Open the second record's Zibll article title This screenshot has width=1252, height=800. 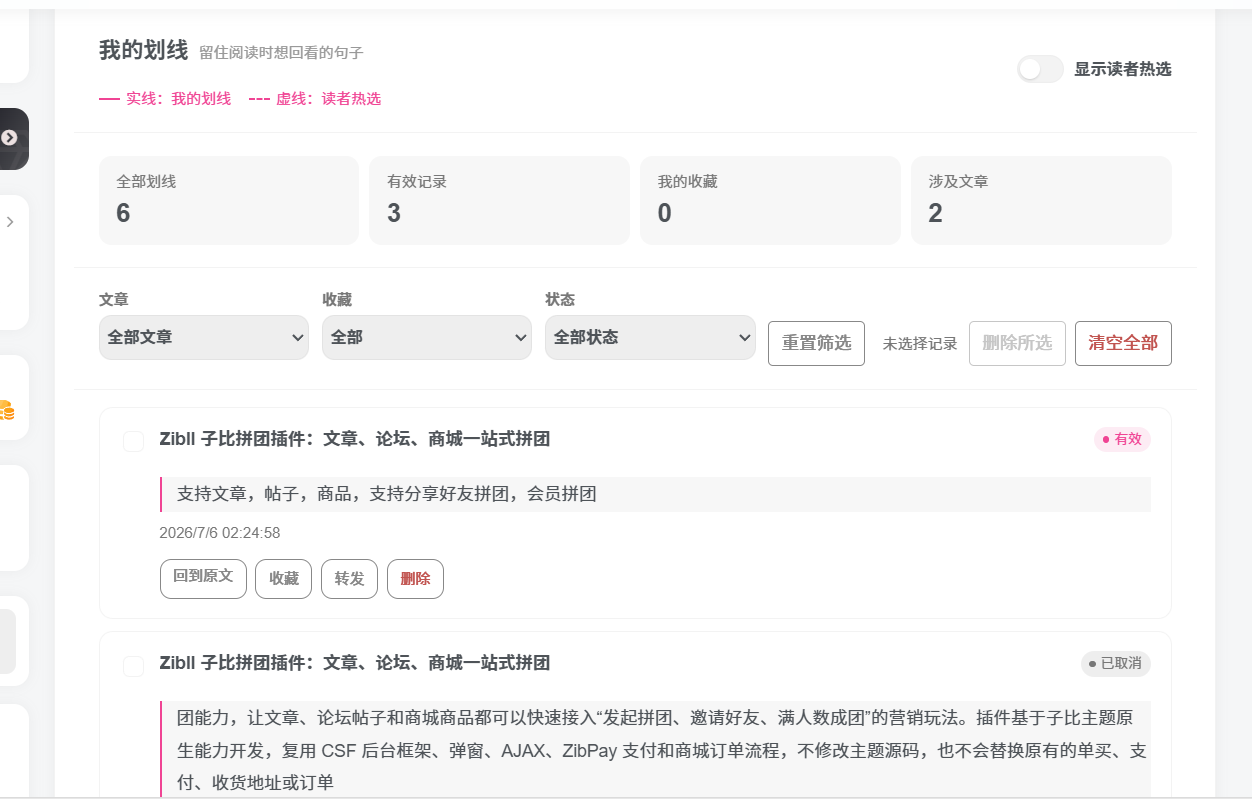[355, 663]
